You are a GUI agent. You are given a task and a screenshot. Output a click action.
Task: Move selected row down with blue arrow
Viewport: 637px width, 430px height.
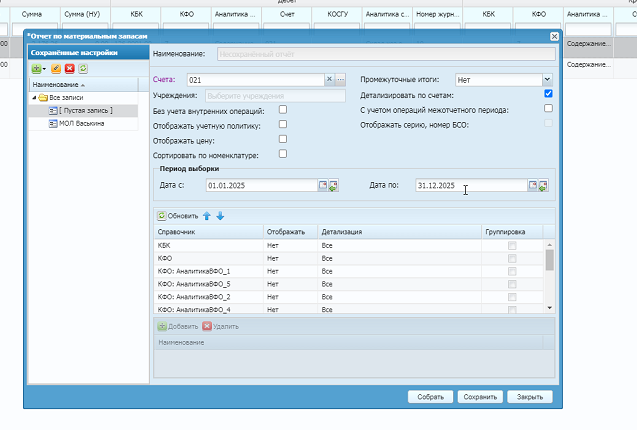pyautogui.click(x=220, y=216)
